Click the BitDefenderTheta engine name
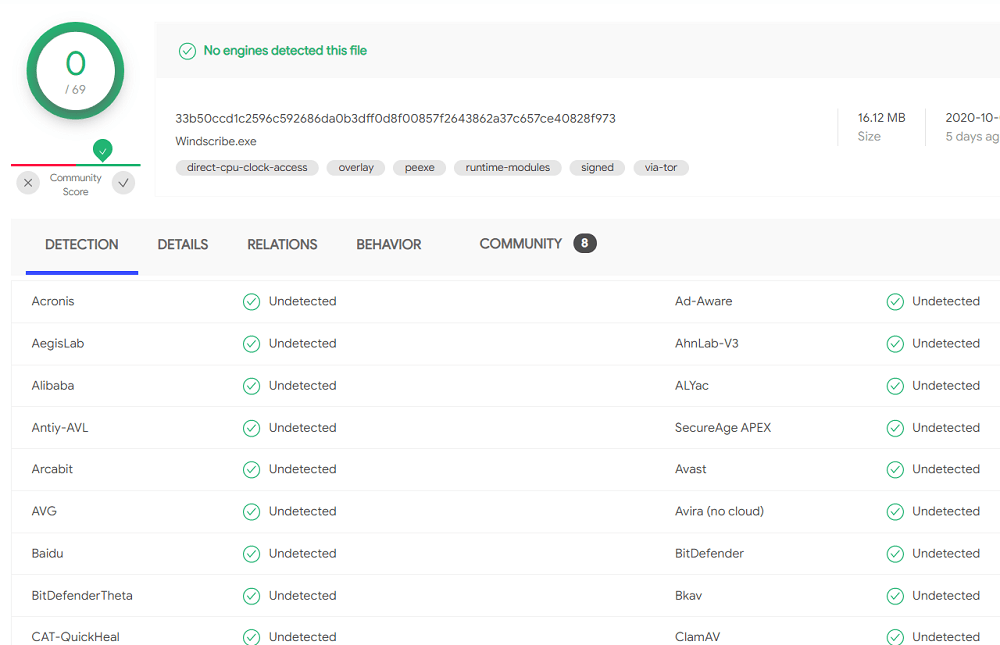Viewport: 1000px width, 645px height. (x=82, y=595)
